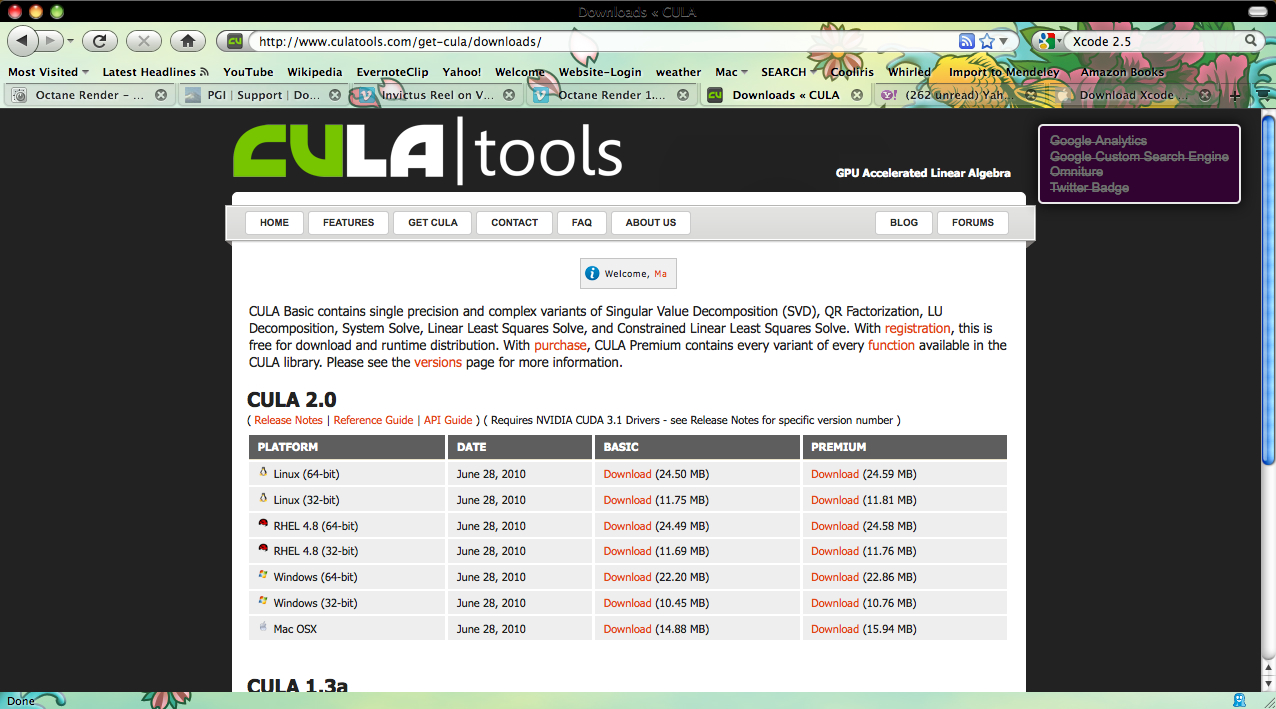This screenshot has width=1276, height=709.
Task: Click the status bar add-on icon
Action: tap(1239, 700)
